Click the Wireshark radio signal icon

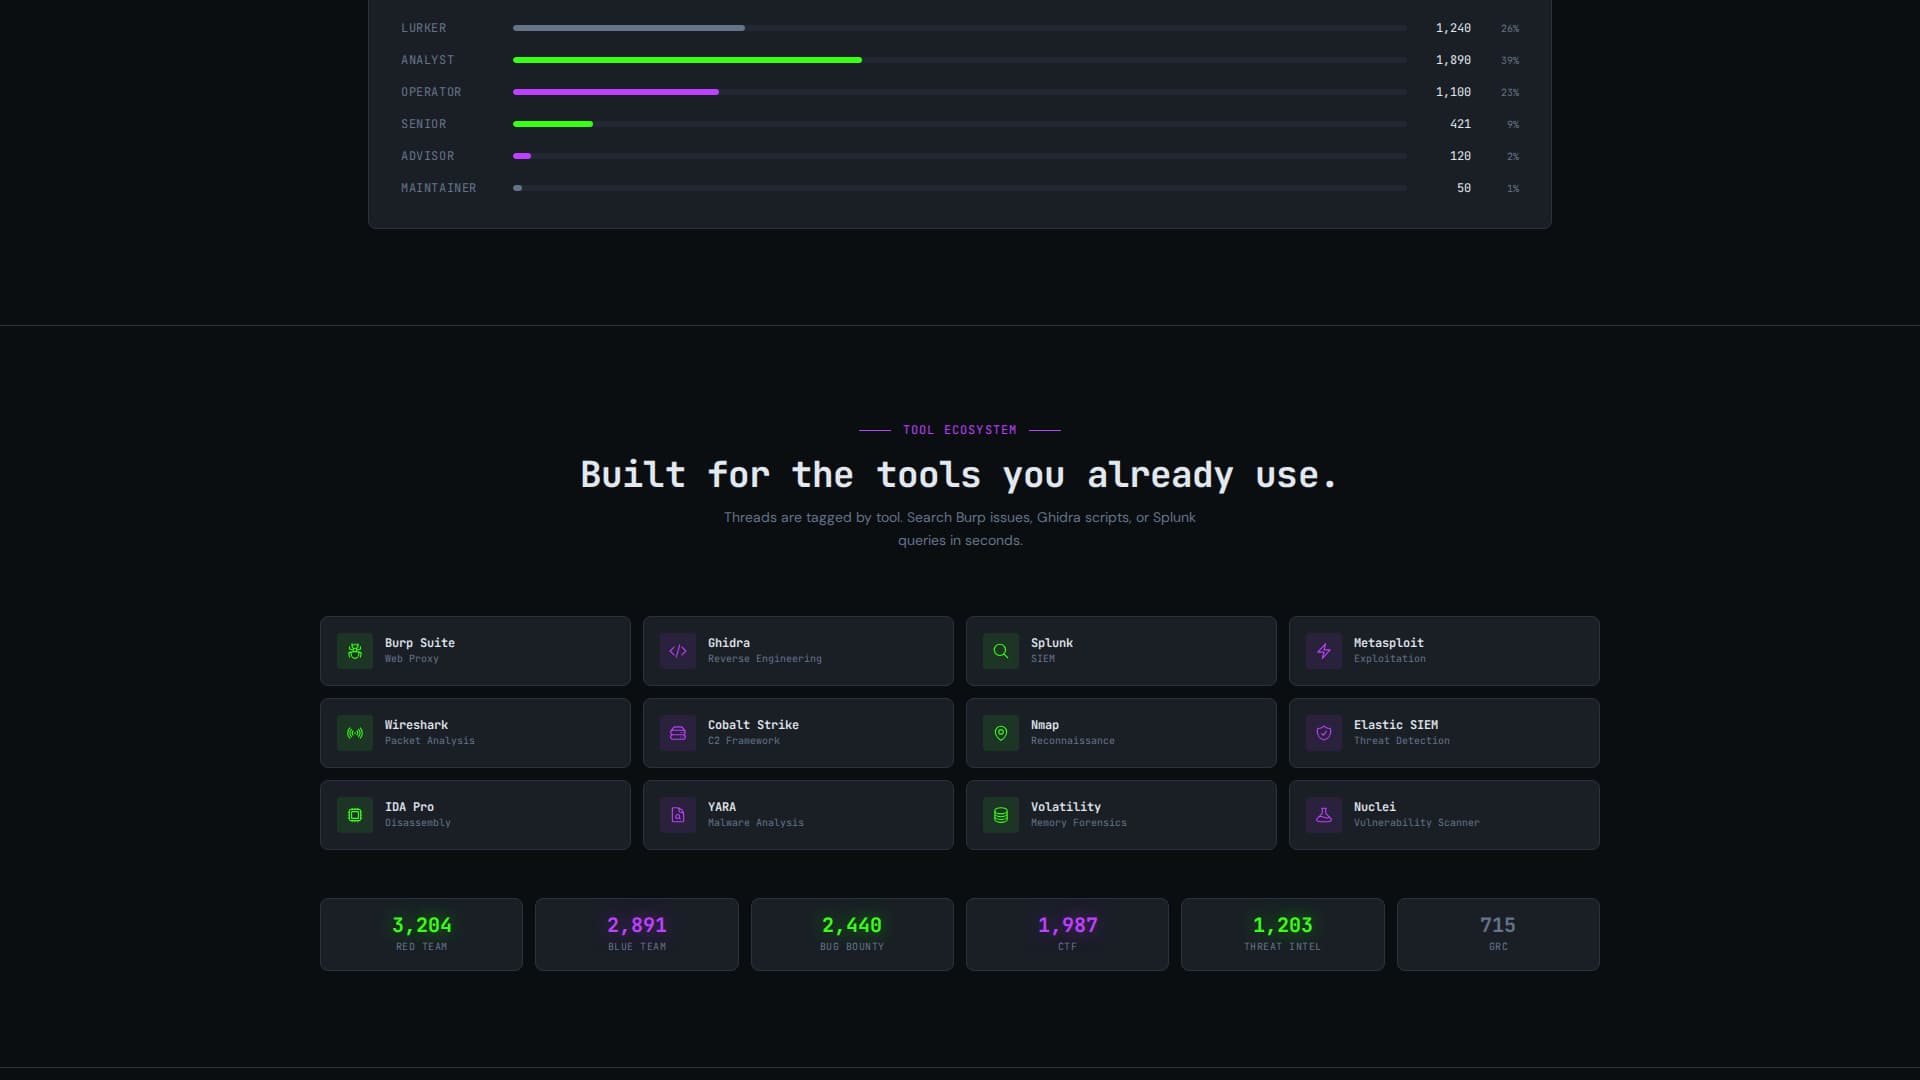pyautogui.click(x=355, y=733)
